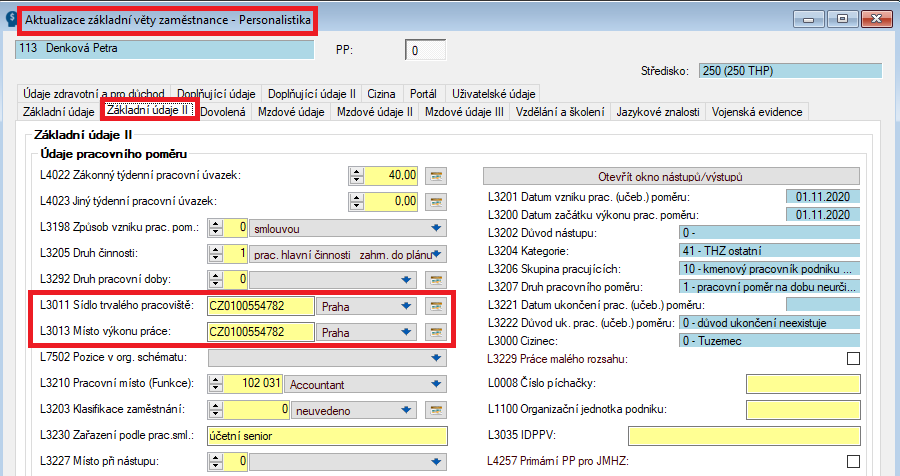Click the L0008 Číslo píchačky input field
900x476 pixels.
803,384
